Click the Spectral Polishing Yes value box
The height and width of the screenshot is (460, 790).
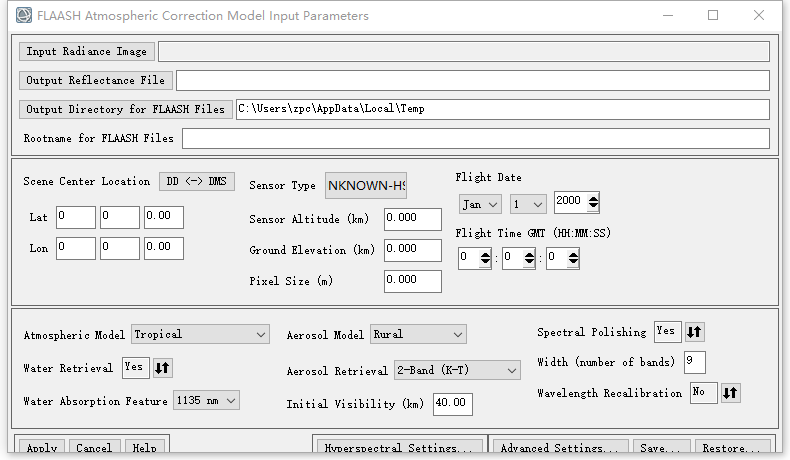[668, 332]
